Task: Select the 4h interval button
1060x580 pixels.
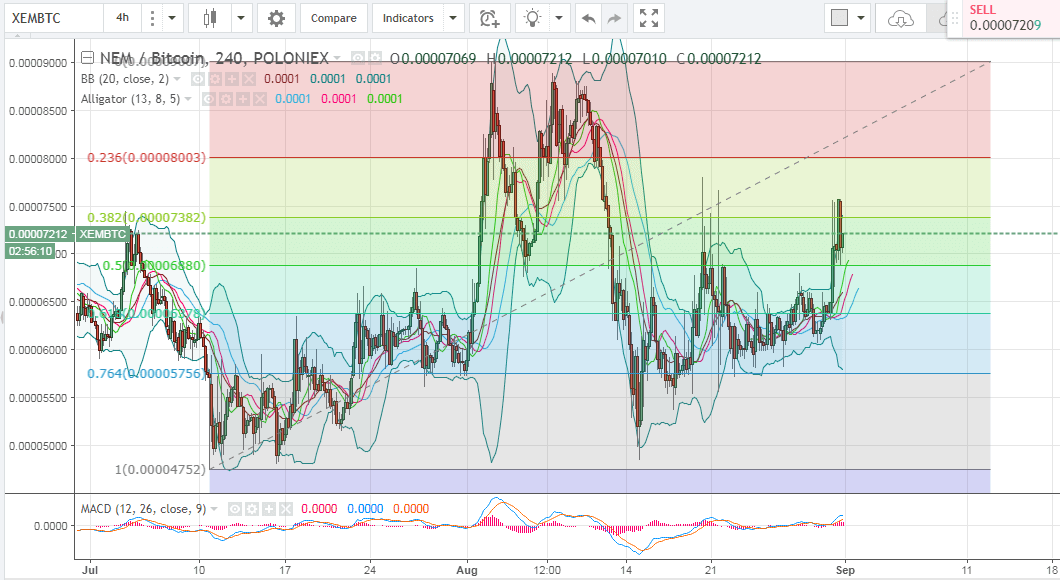Action: coord(122,18)
